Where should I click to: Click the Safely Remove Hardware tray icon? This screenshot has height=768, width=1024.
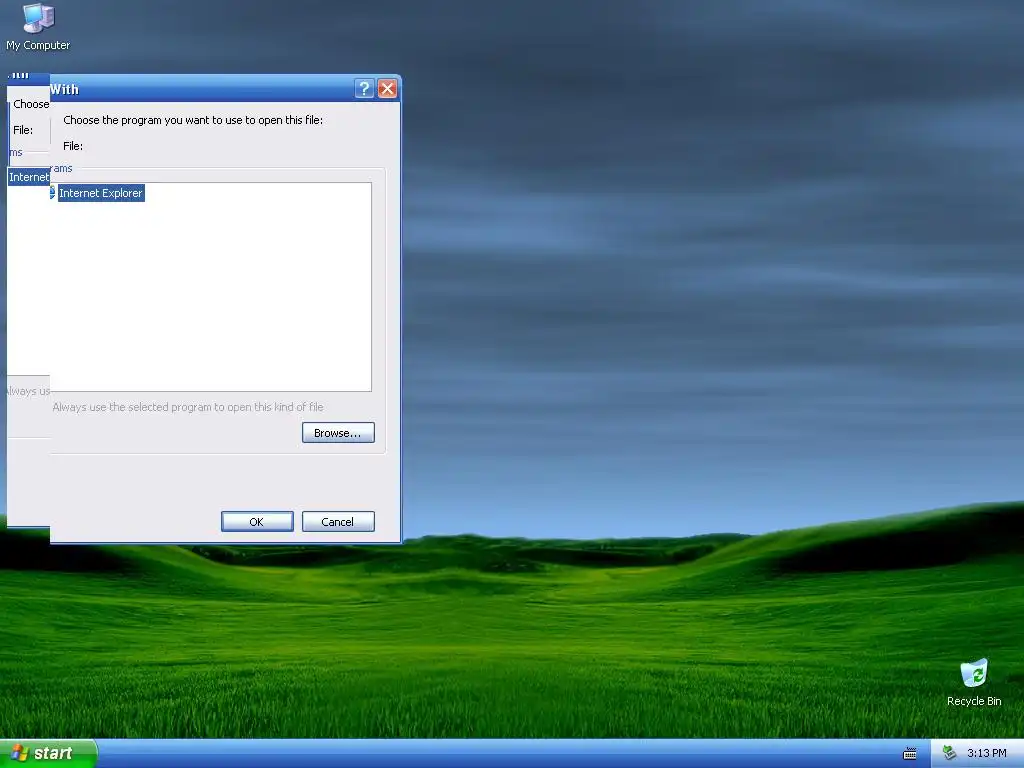pos(950,753)
